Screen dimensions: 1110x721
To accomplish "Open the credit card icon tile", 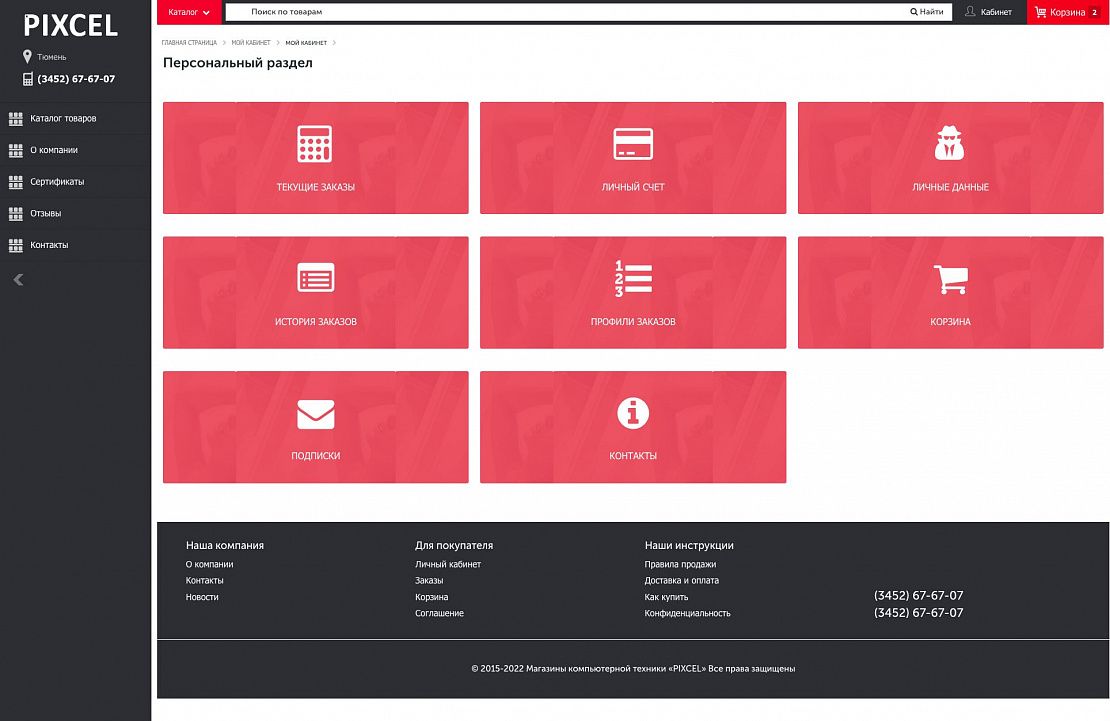I will tap(632, 144).
